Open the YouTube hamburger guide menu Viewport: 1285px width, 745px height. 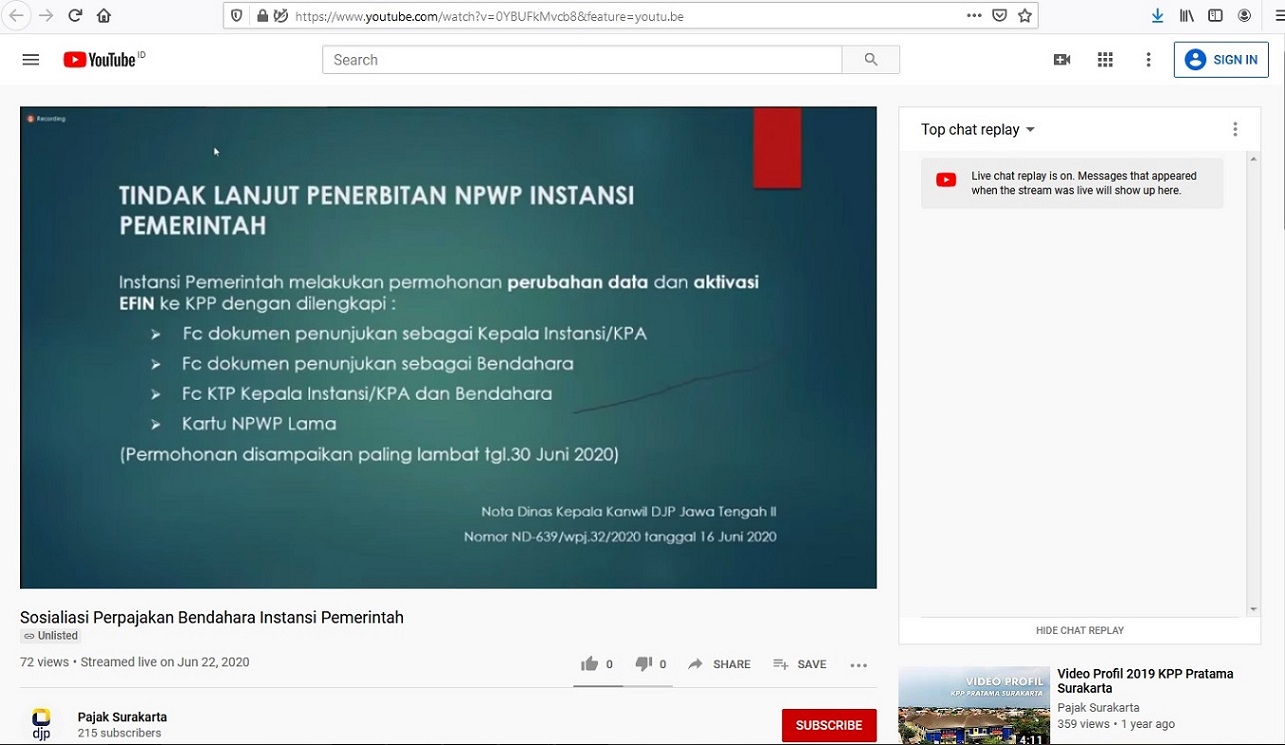(30, 60)
